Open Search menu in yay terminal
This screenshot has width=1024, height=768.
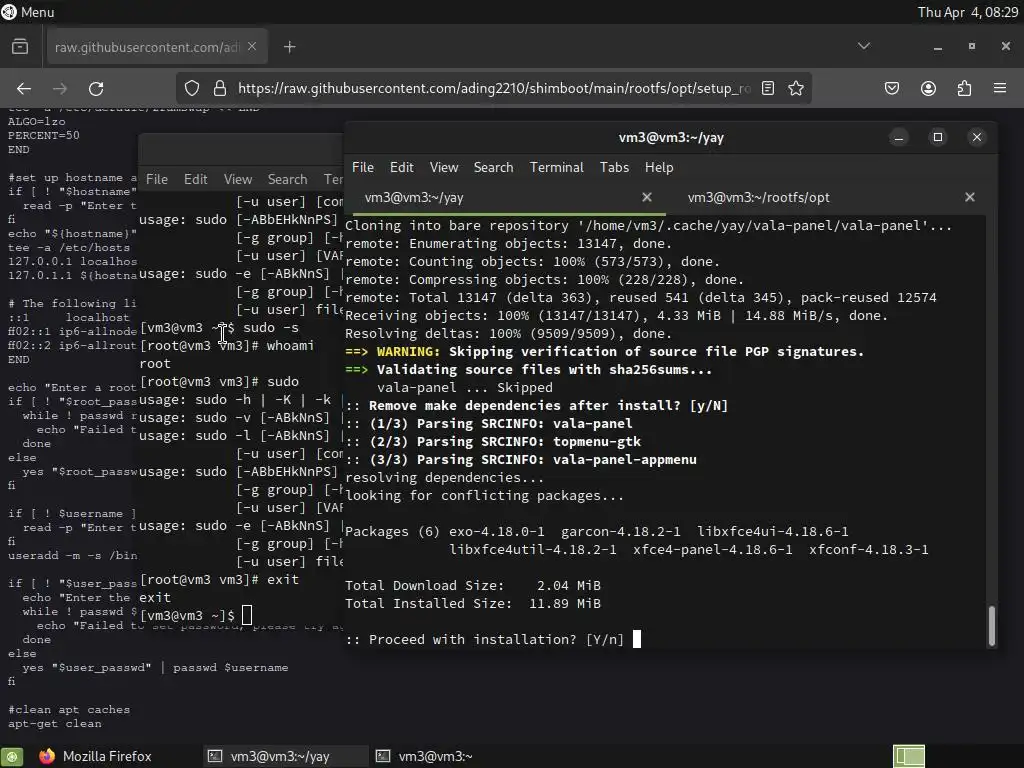click(493, 167)
